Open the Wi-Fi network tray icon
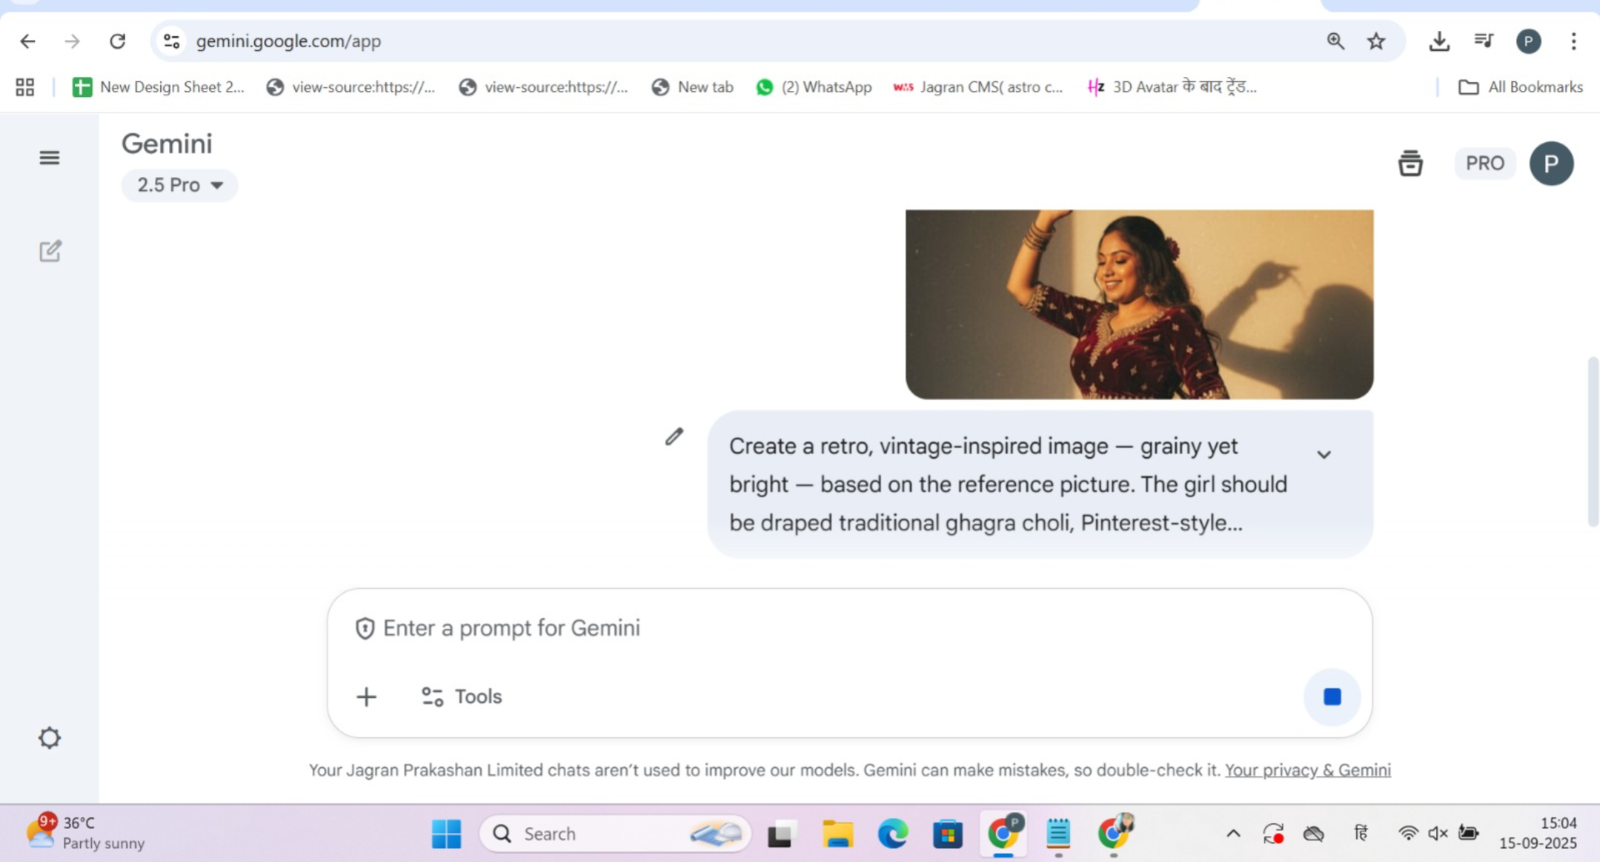Image resolution: width=1600 pixels, height=862 pixels. (x=1408, y=834)
